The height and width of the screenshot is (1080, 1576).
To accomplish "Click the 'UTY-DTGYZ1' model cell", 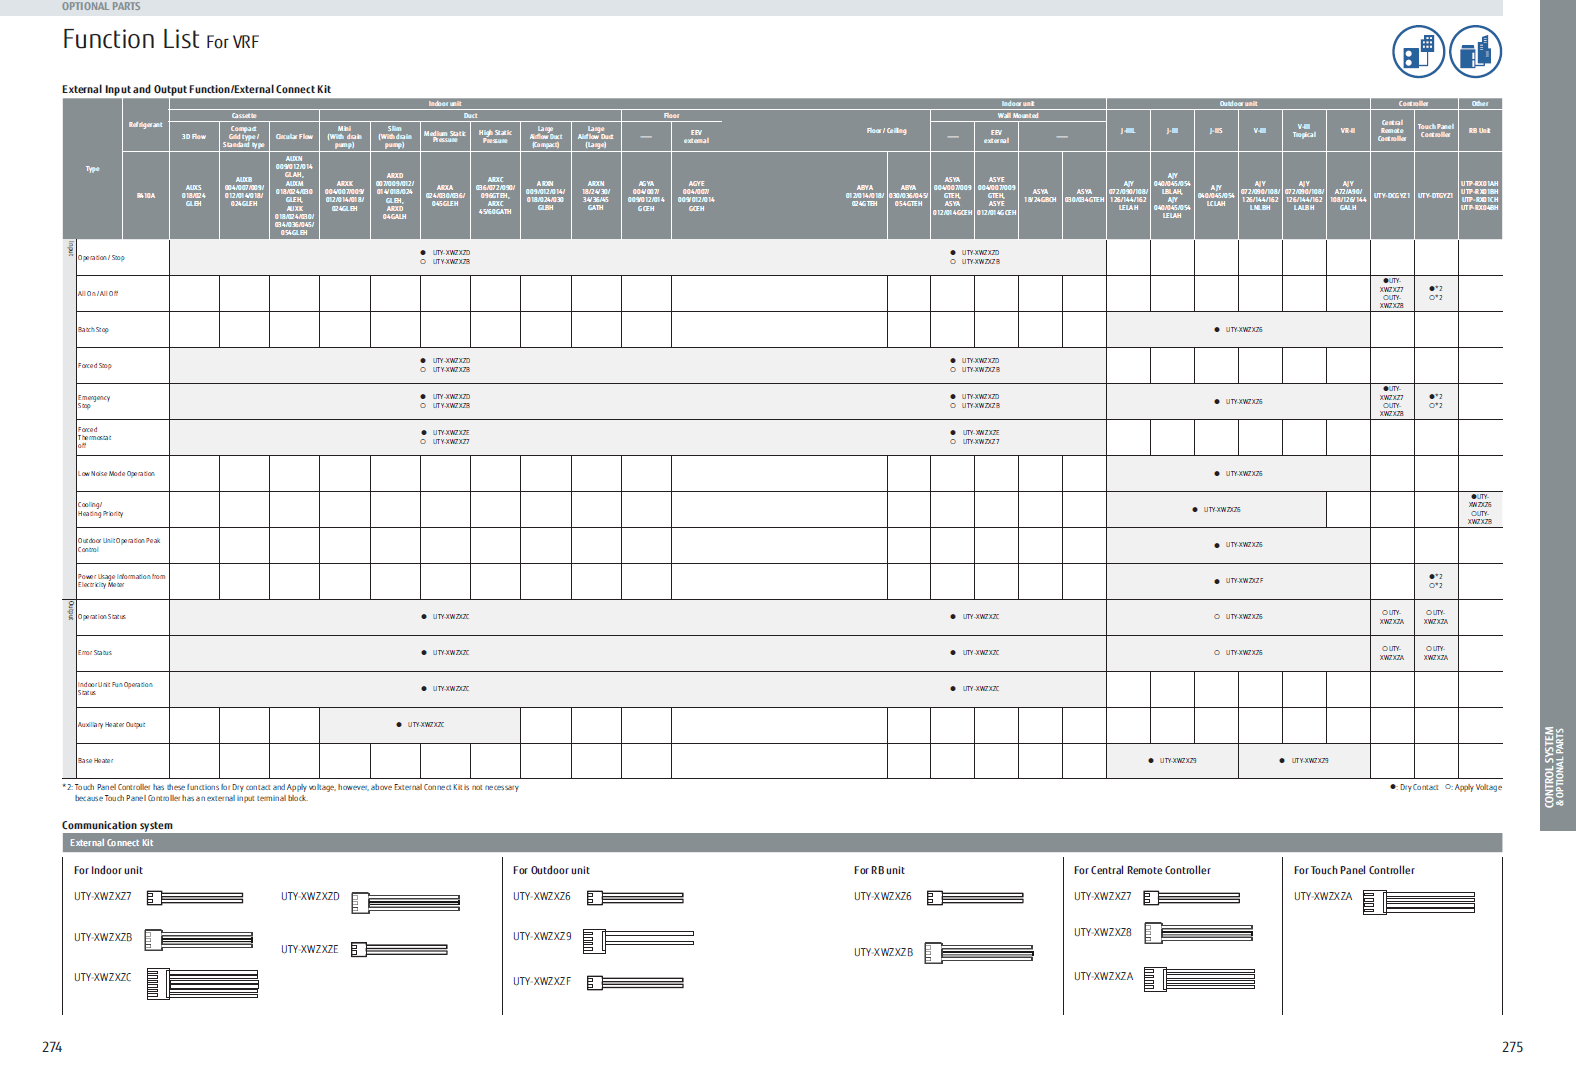I will (x=1436, y=196).
